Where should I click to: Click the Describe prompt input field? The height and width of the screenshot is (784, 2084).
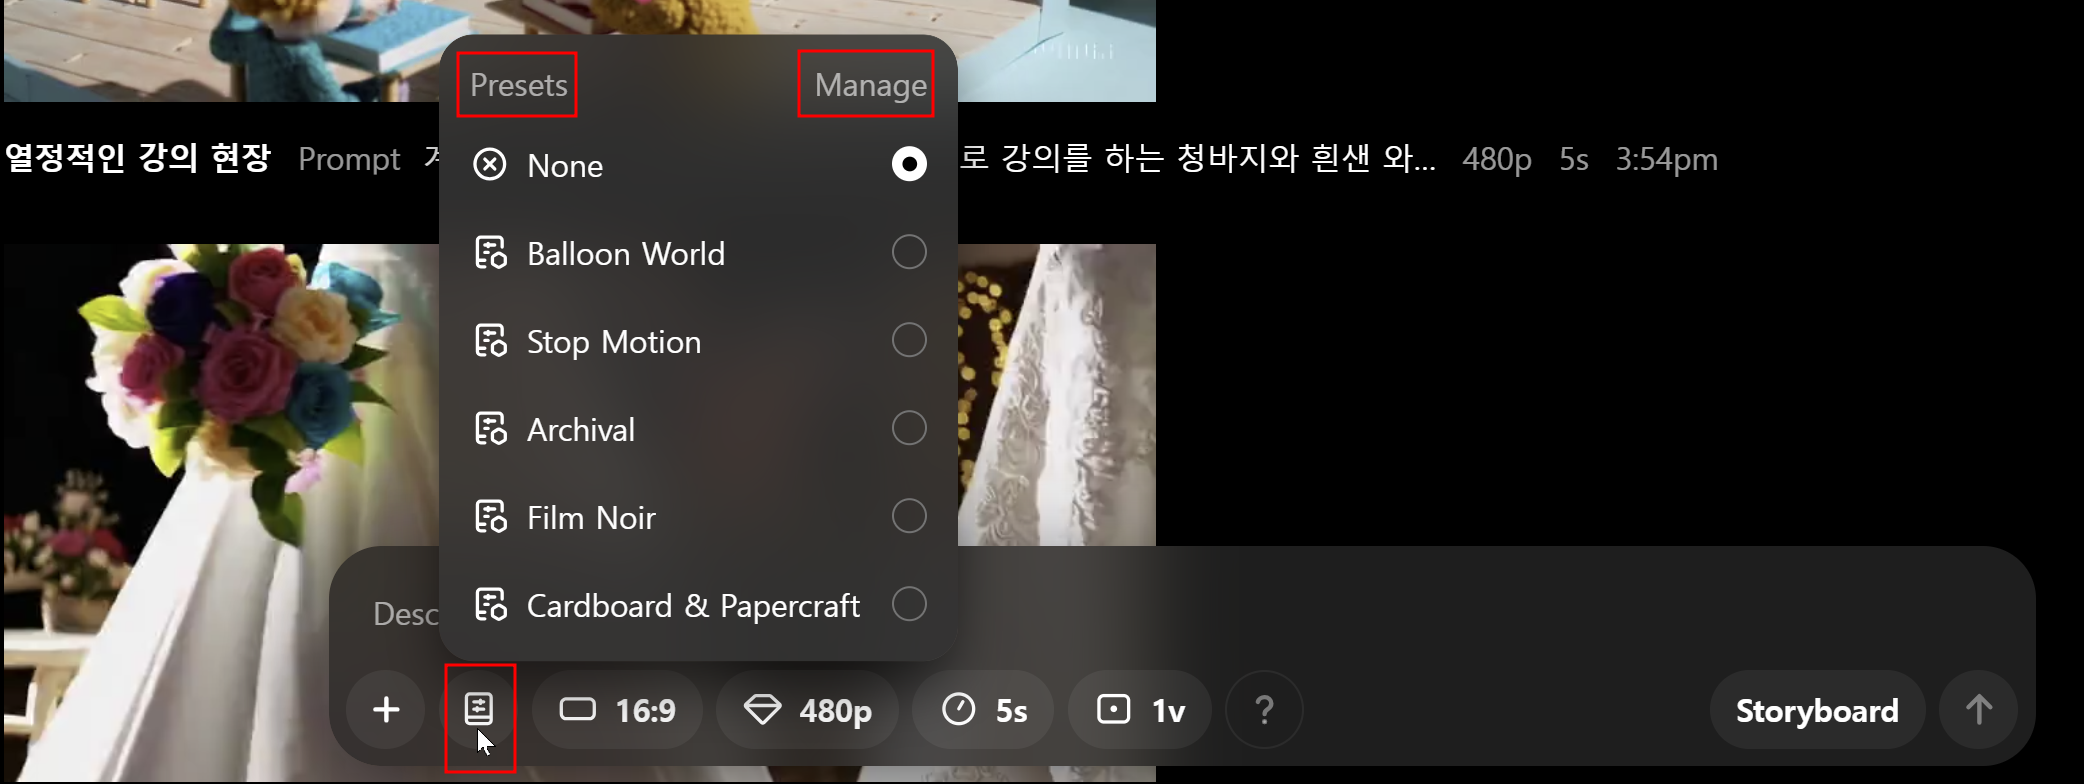pyautogui.click(x=1180, y=613)
